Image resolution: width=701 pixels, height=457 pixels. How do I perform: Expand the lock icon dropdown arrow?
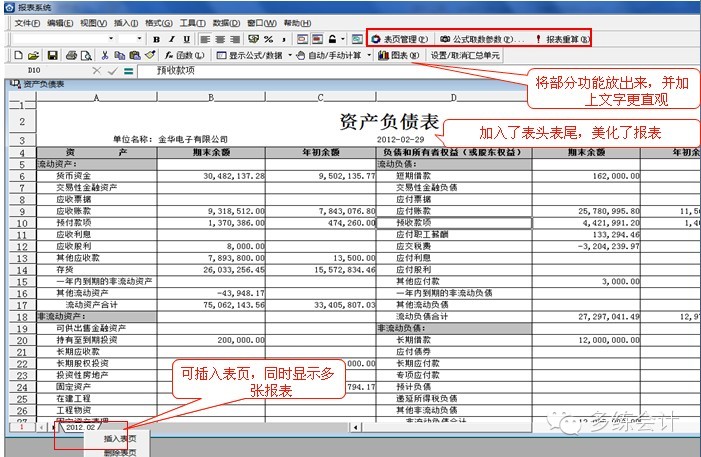pyautogui.click(x=343, y=39)
